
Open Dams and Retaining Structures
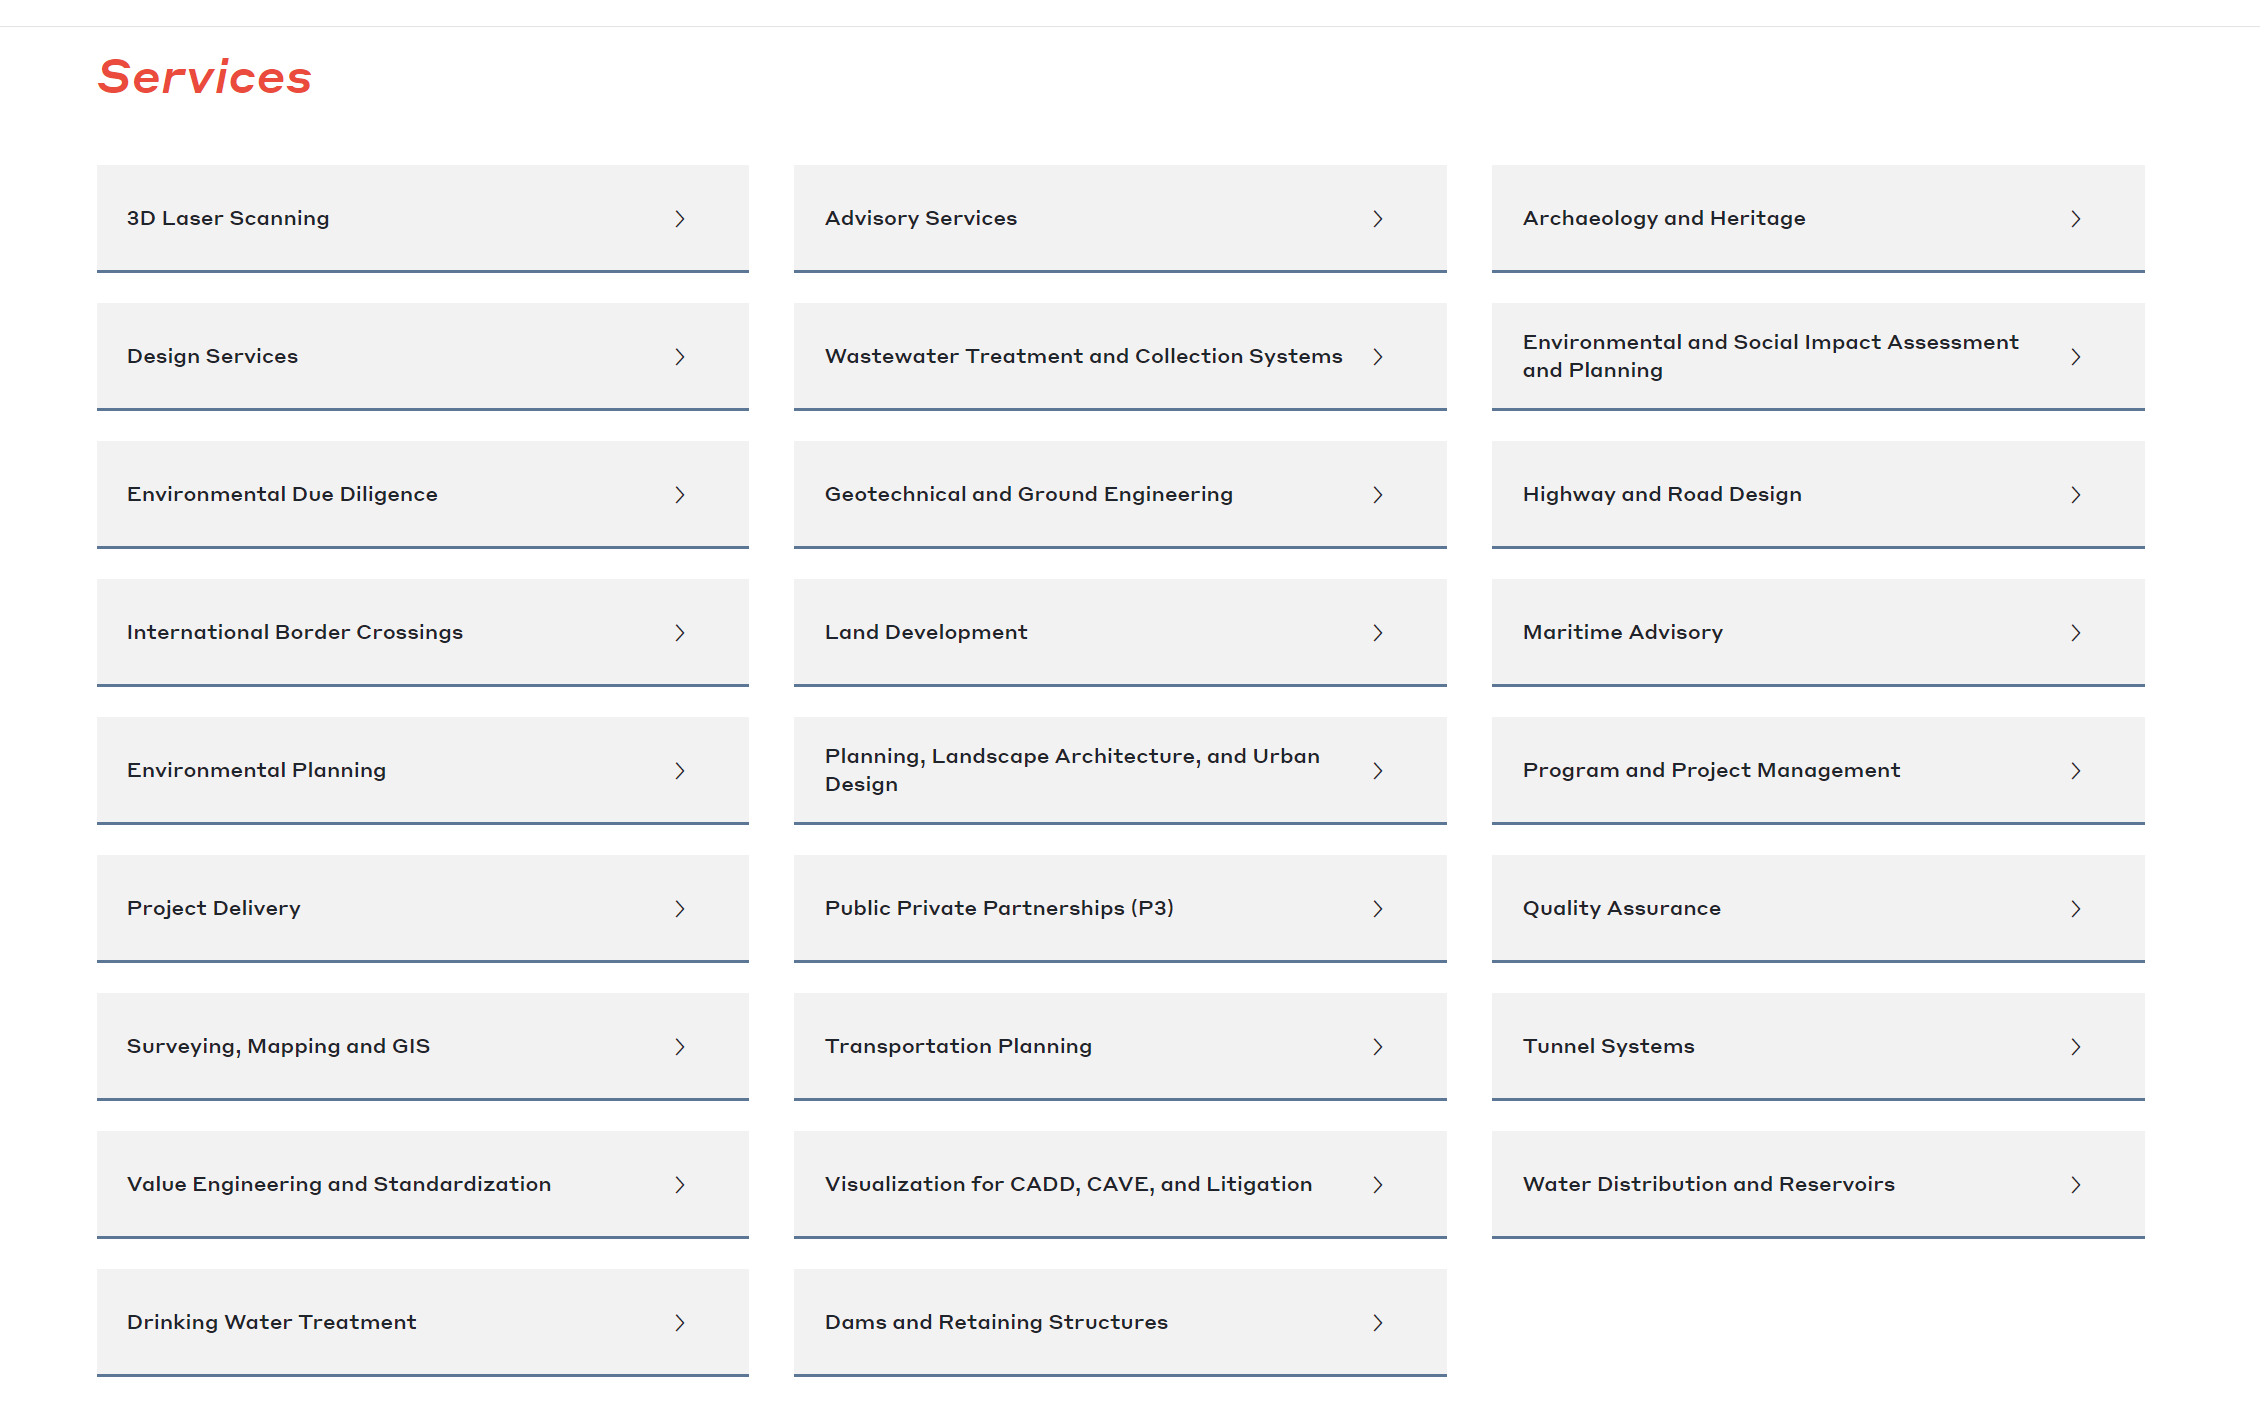click(1120, 1322)
